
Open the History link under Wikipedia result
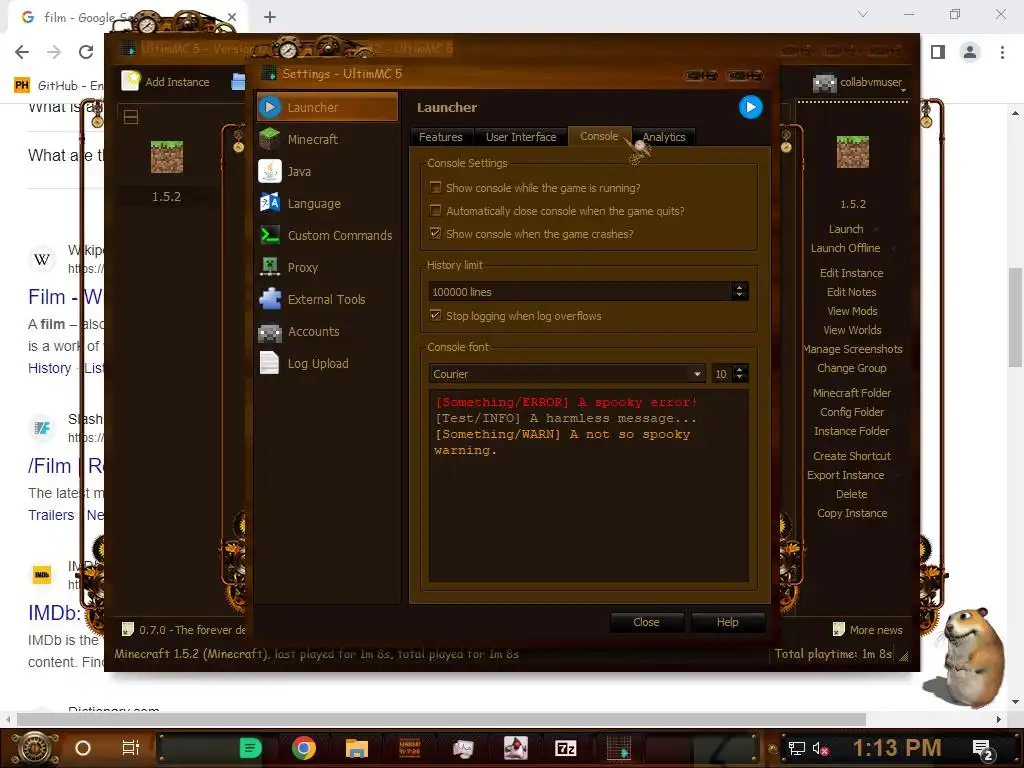point(50,368)
